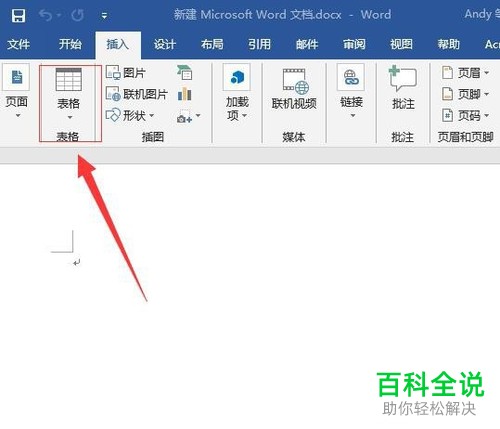The height and width of the screenshot is (429, 500).
Task: Open the 页脚 footer menu
Action: tap(465, 94)
